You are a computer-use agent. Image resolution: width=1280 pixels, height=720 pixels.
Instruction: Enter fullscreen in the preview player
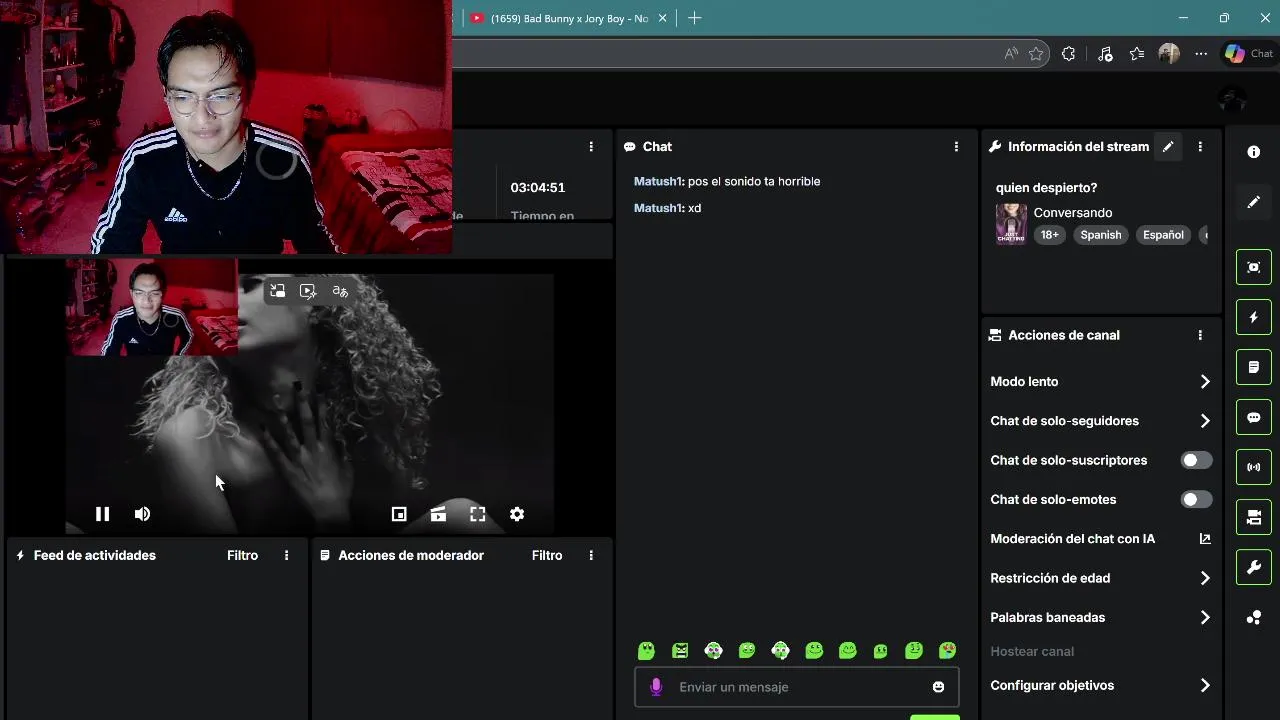point(478,514)
